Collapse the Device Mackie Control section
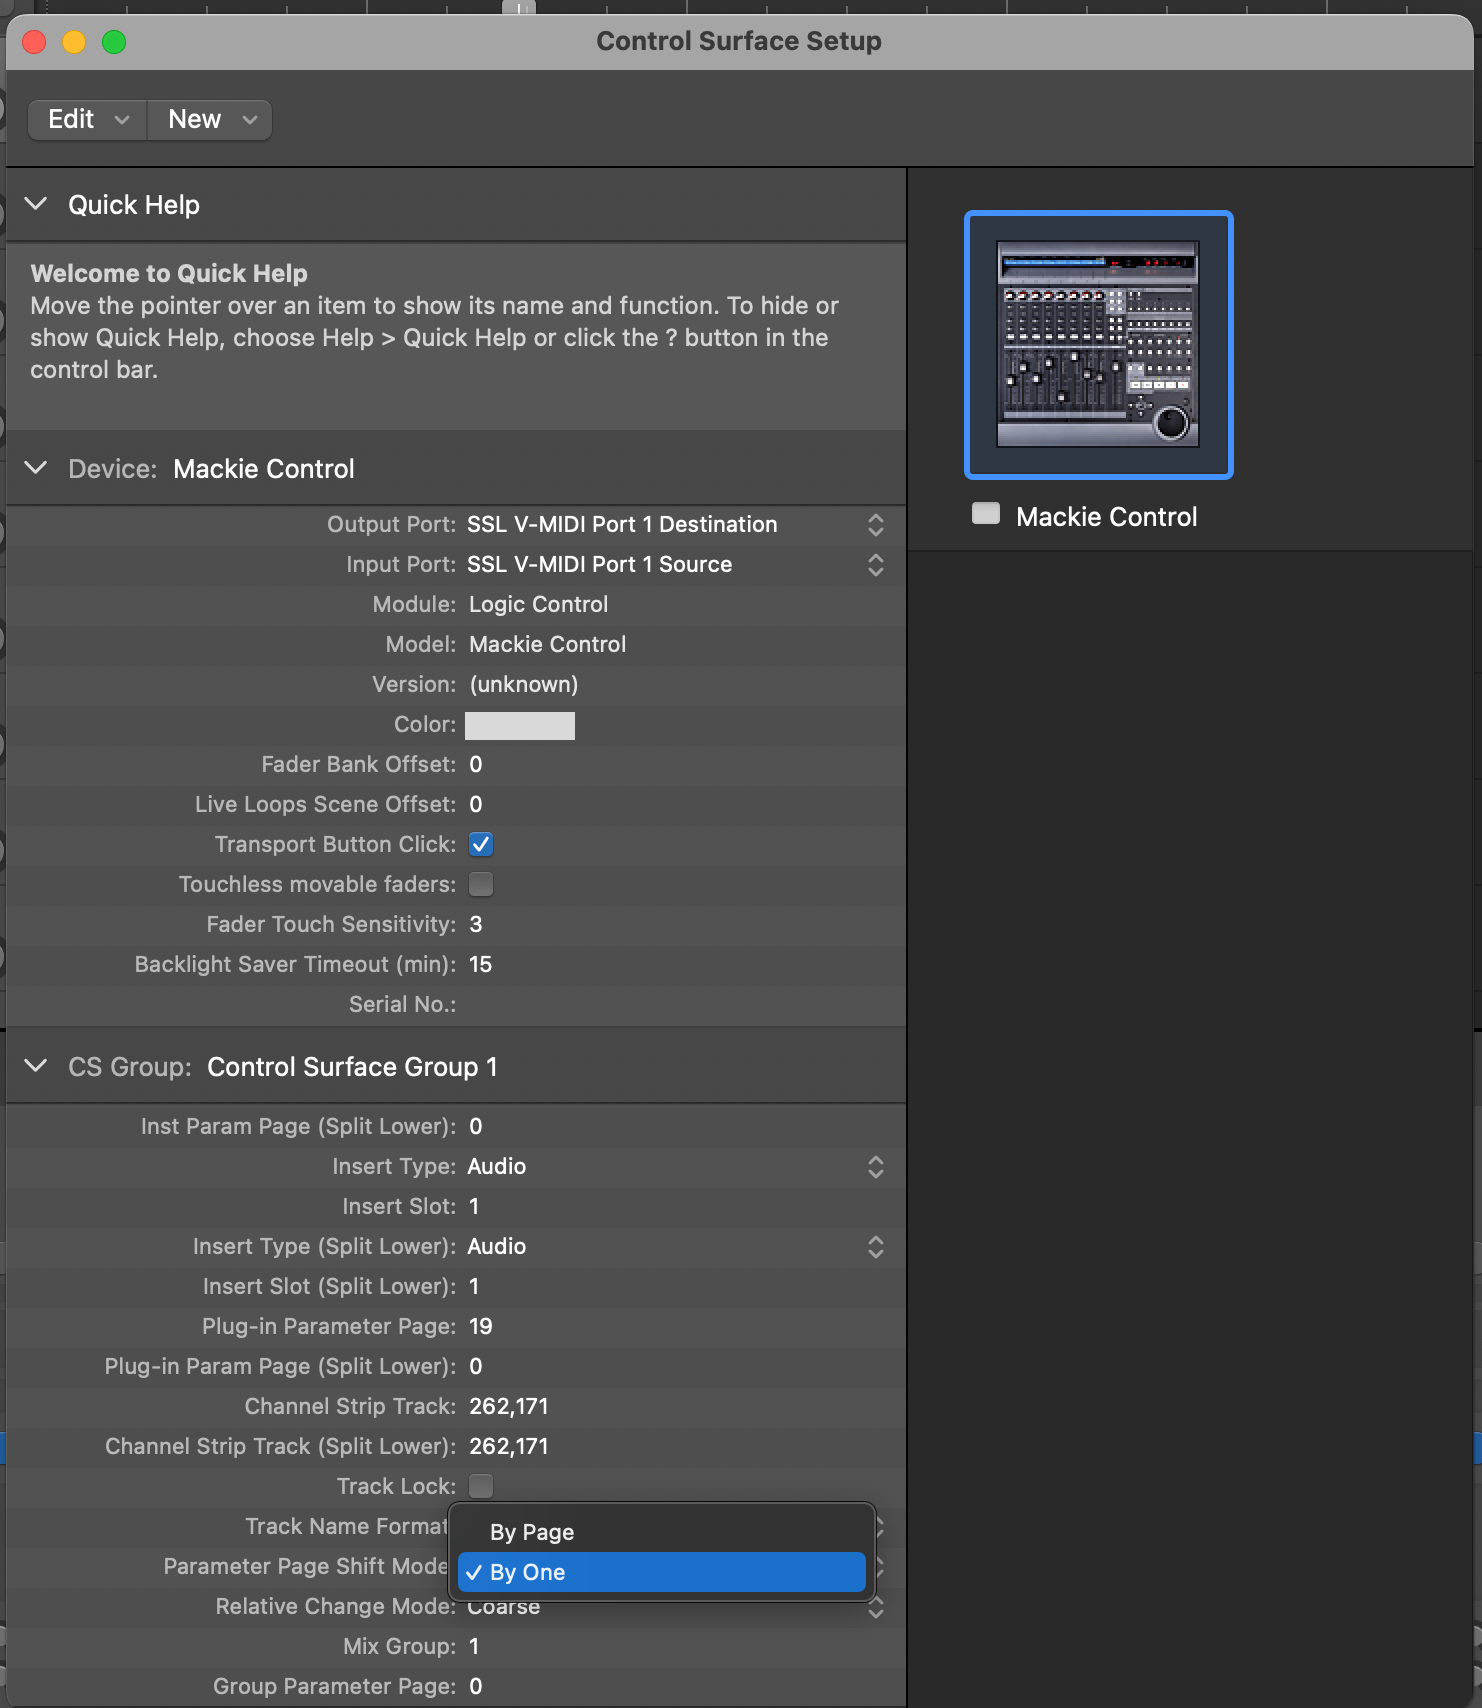 (x=36, y=468)
